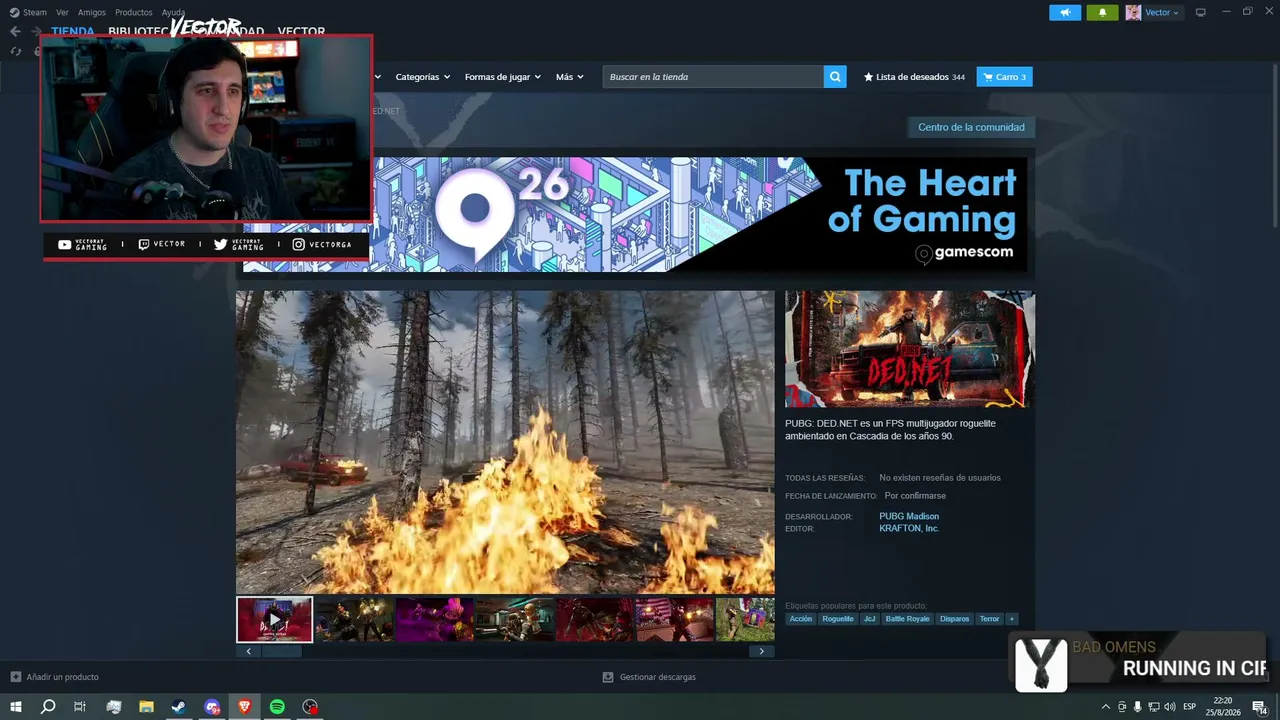
Task: Select the Disparos tag
Action: 955,619
